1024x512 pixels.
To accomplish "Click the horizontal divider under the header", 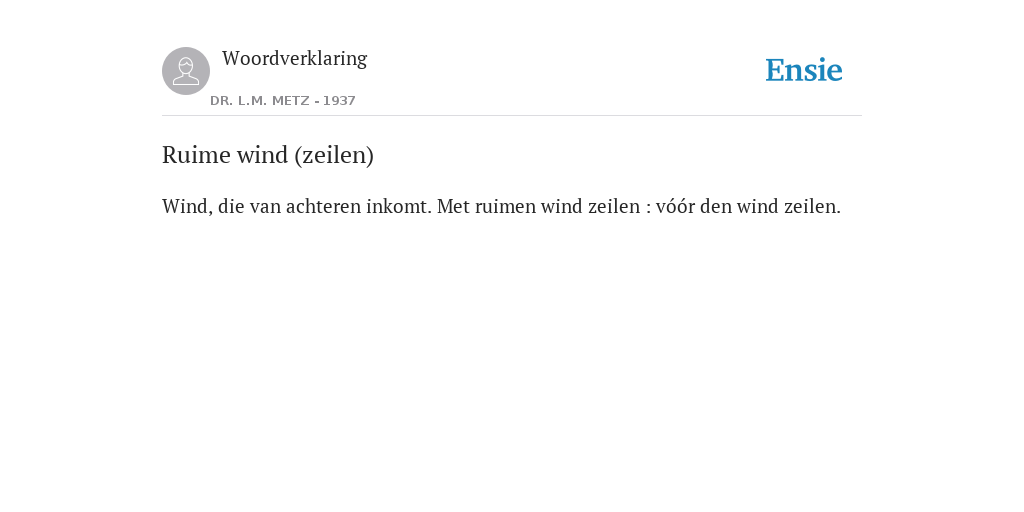I will pyautogui.click(x=512, y=116).
